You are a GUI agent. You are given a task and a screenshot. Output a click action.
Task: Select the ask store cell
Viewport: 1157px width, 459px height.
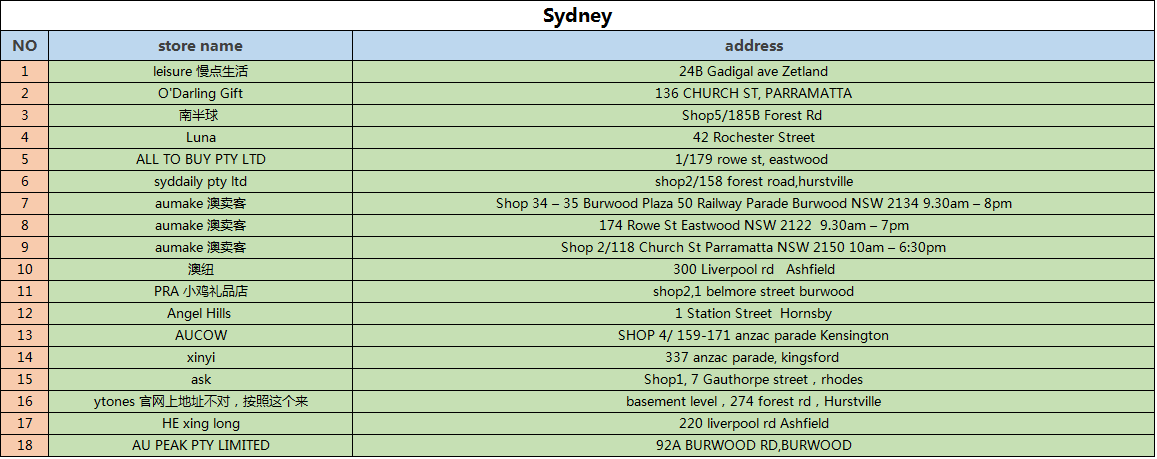coord(200,379)
